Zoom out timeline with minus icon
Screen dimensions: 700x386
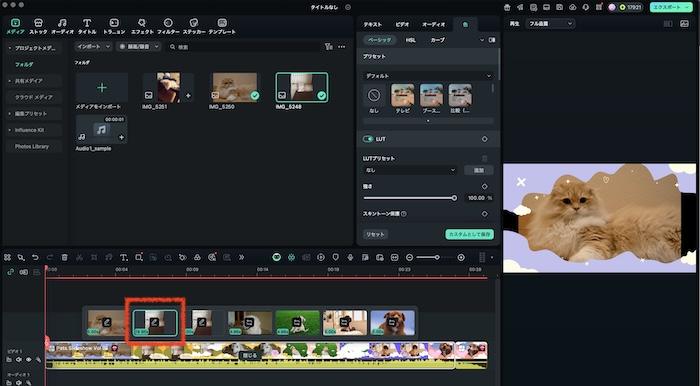(409, 257)
